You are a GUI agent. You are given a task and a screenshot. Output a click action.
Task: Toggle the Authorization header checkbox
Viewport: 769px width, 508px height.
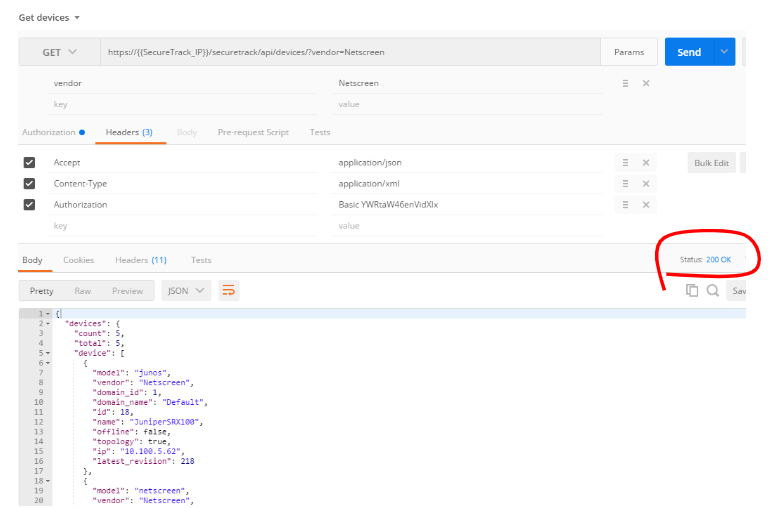29,205
